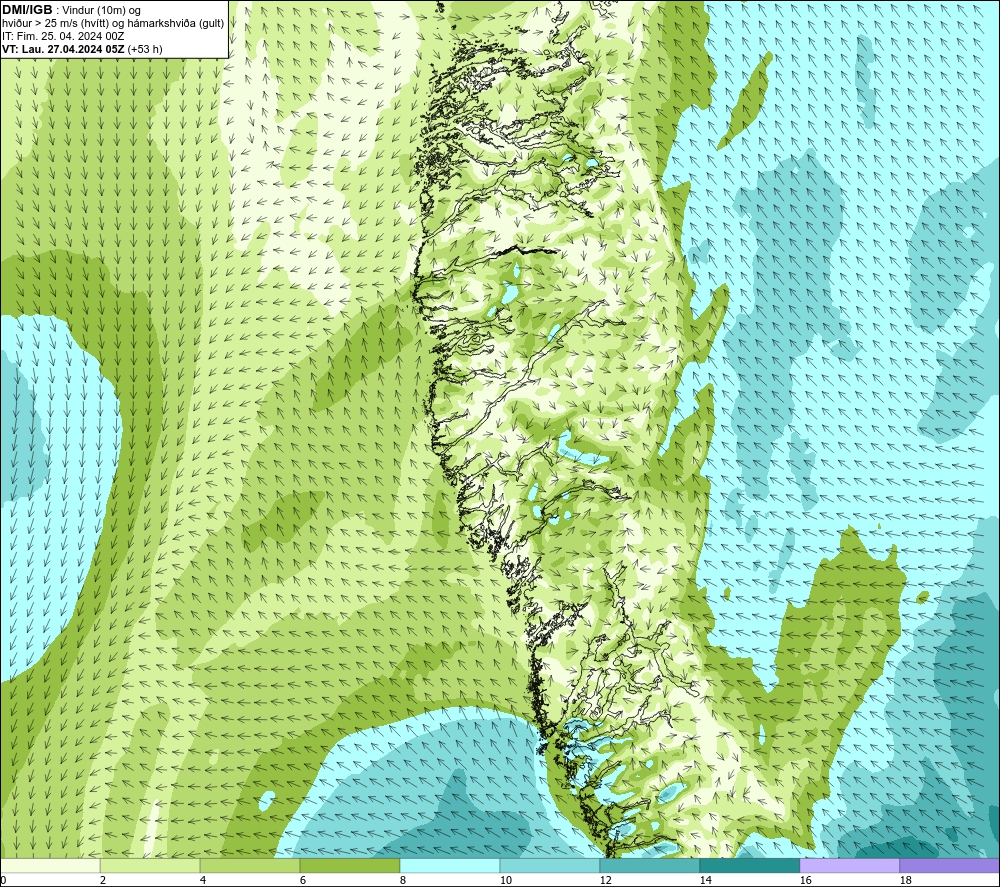This screenshot has height=887, width=1000.
Task: Click legend scale label '14'
Action: click(705, 880)
